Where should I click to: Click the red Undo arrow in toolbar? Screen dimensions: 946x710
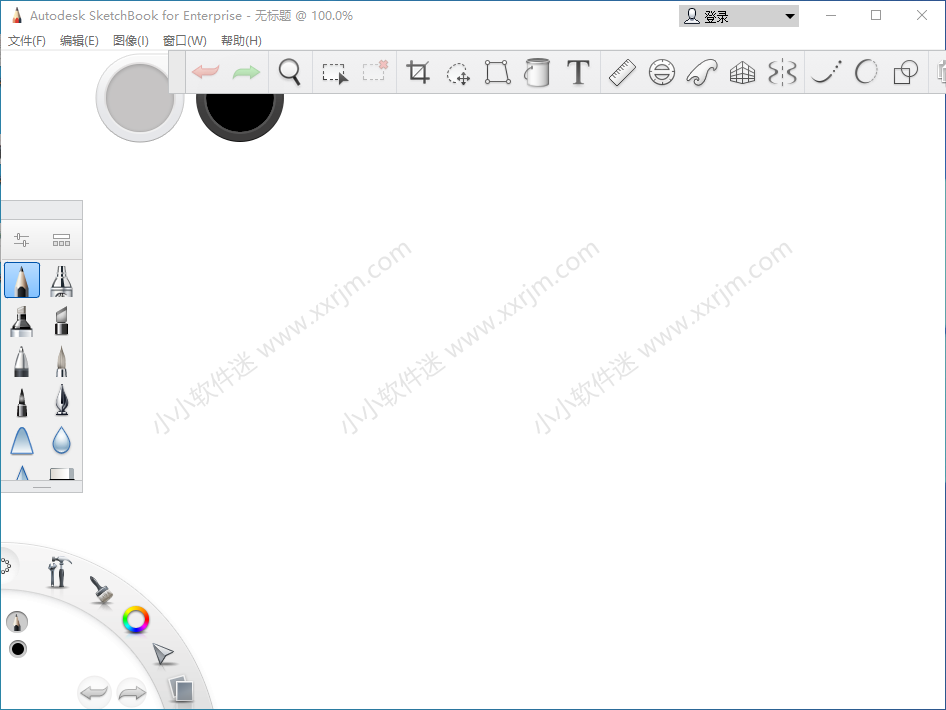[206, 72]
